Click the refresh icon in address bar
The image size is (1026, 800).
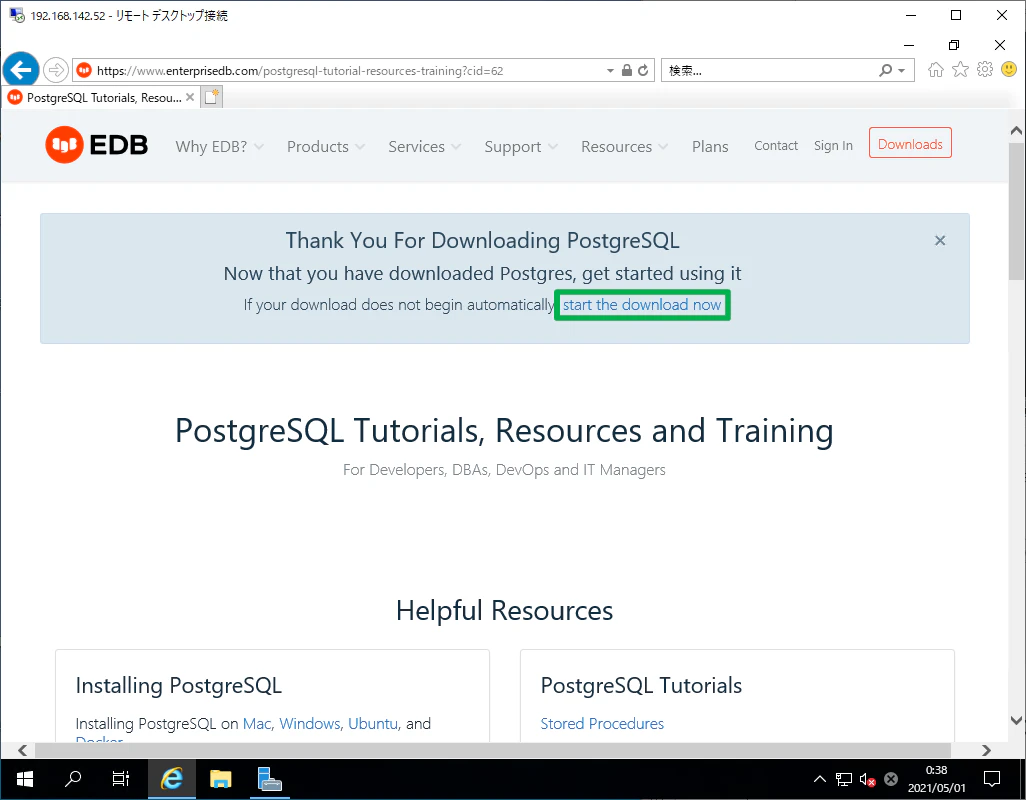pyautogui.click(x=643, y=70)
